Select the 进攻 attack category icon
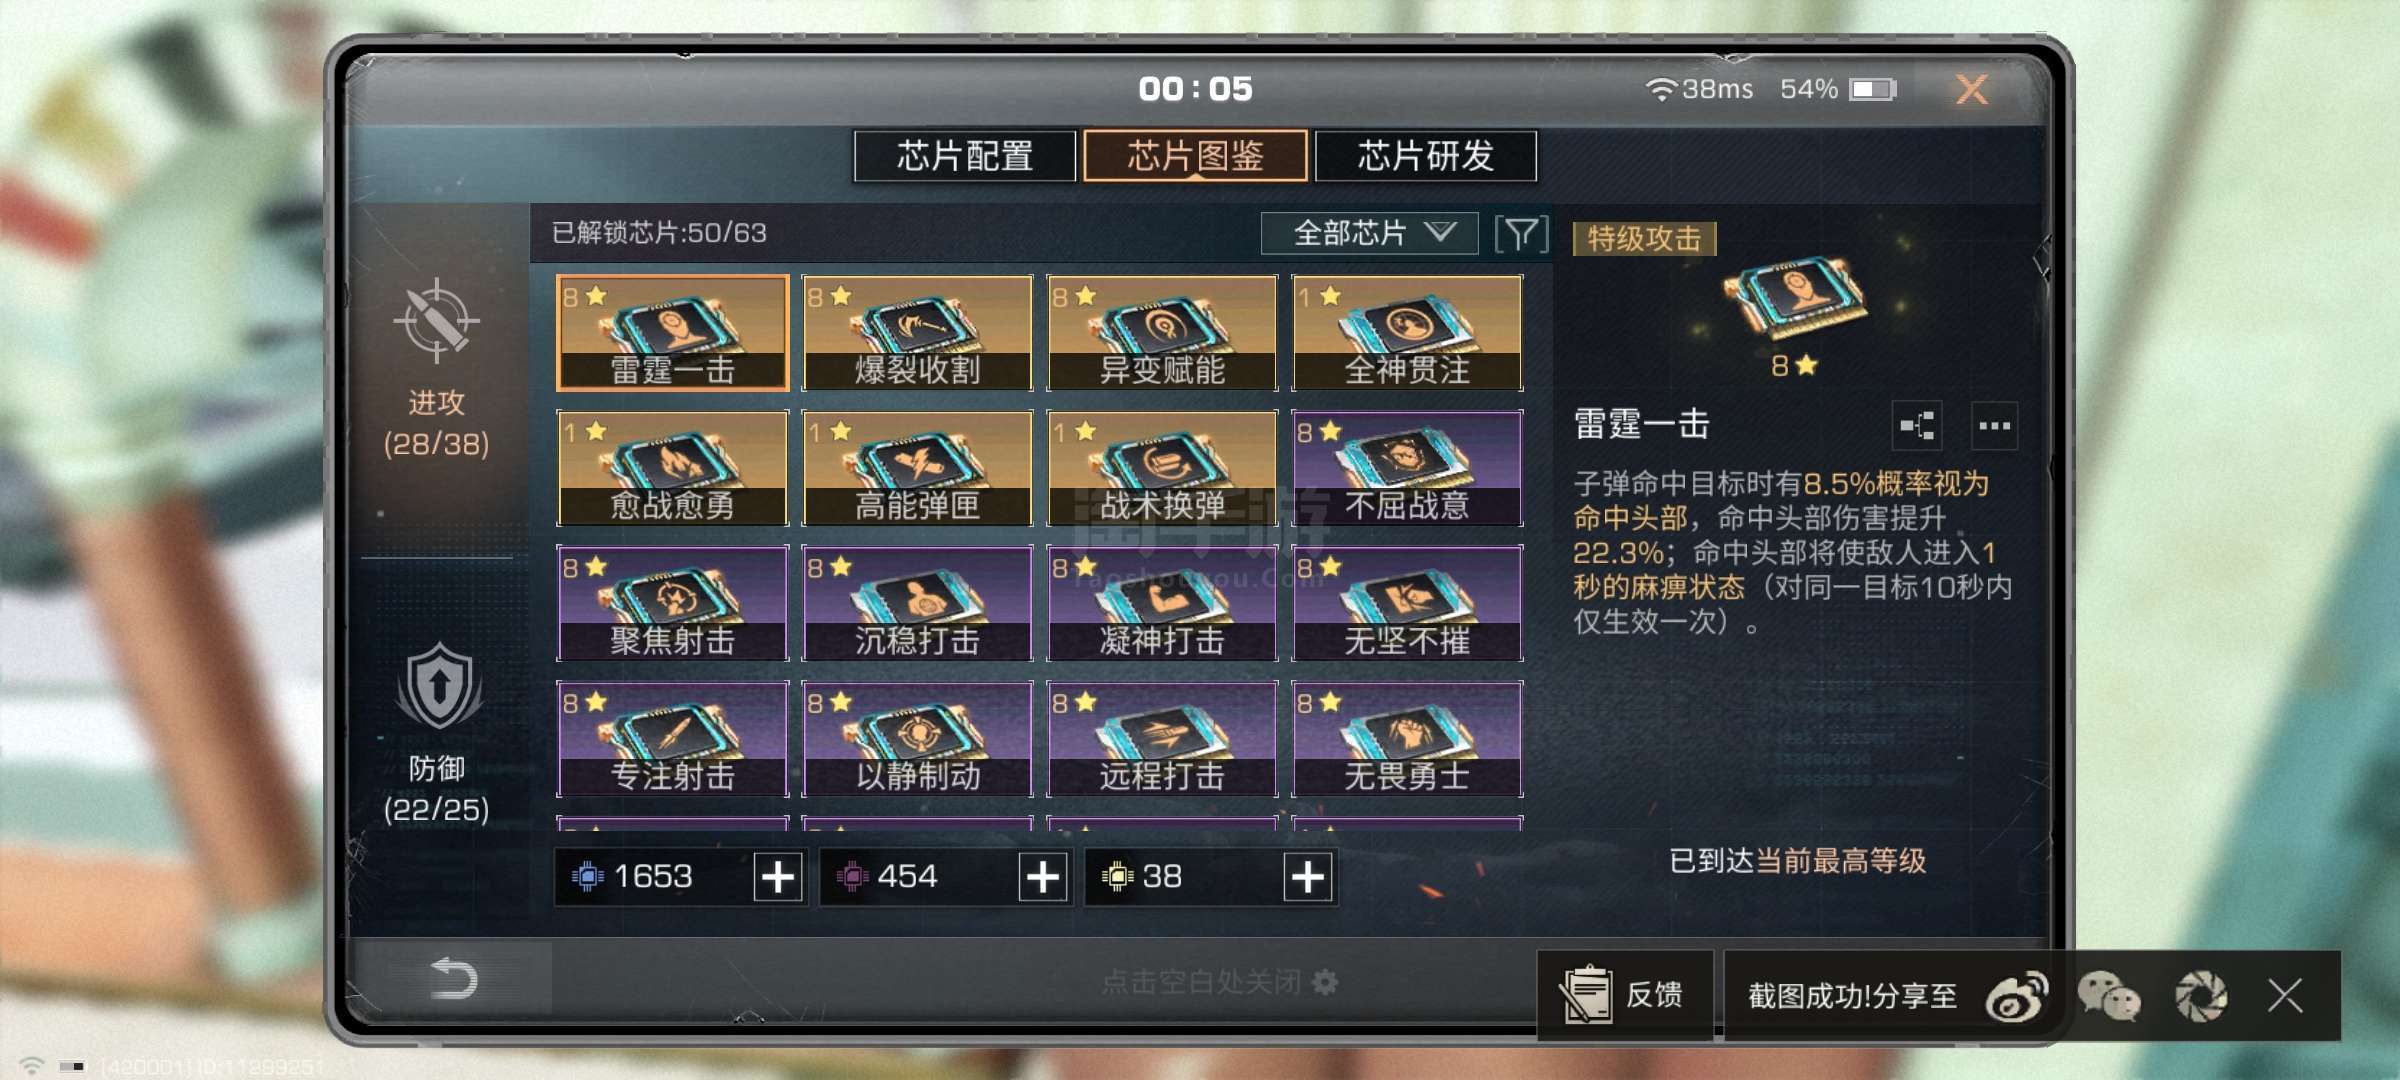Image resolution: width=2400 pixels, height=1080 pixels. click(436, 321)
